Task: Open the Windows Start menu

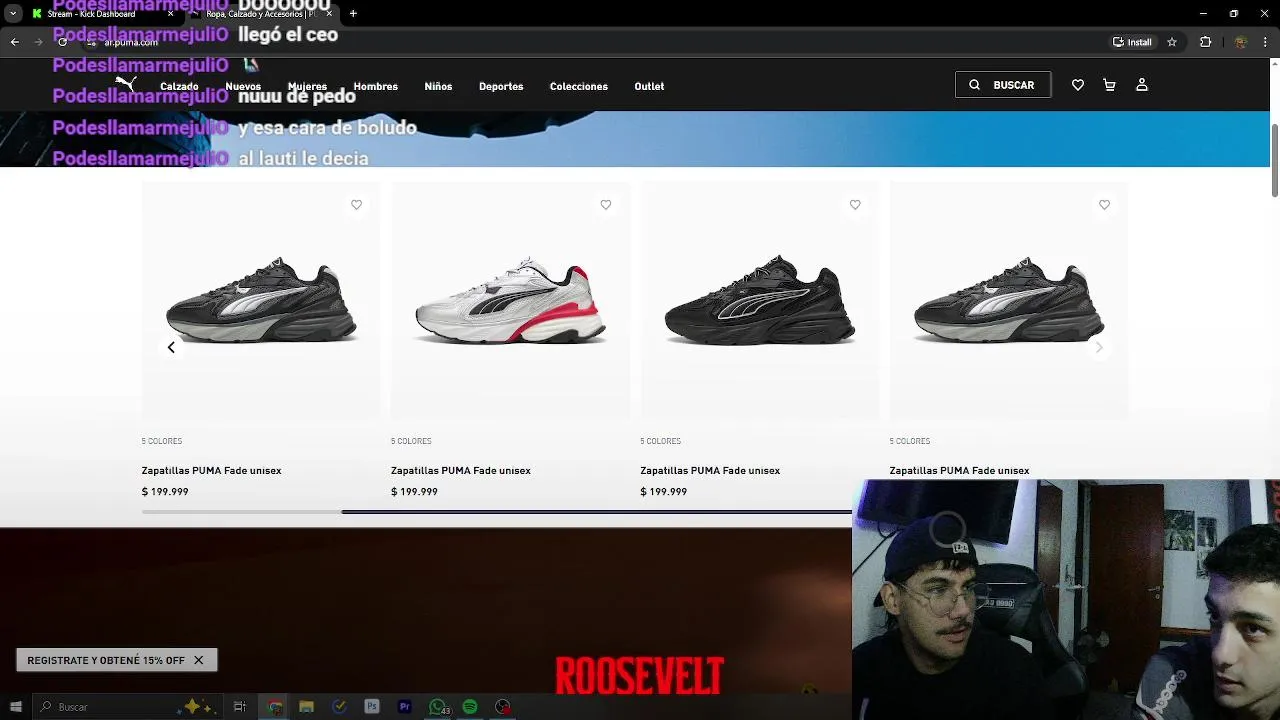Action: [x=15, y=707]
